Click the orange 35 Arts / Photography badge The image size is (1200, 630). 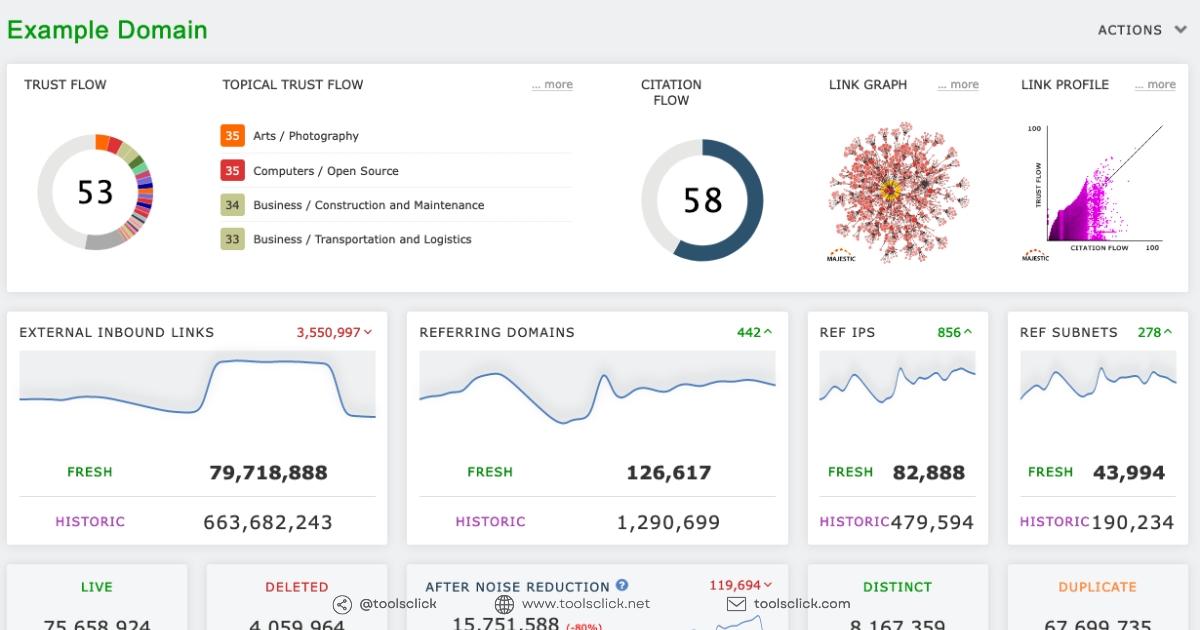tap(232, 136)
